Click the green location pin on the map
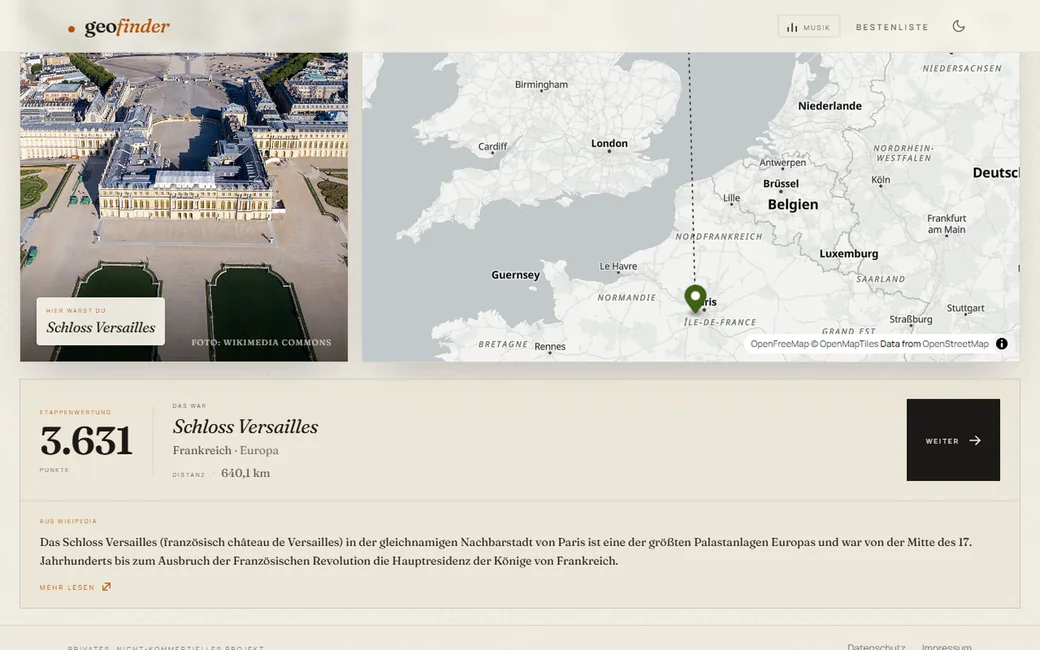Screen dimensions: 1040x650 pyautogui.click(x=695, y=298)
